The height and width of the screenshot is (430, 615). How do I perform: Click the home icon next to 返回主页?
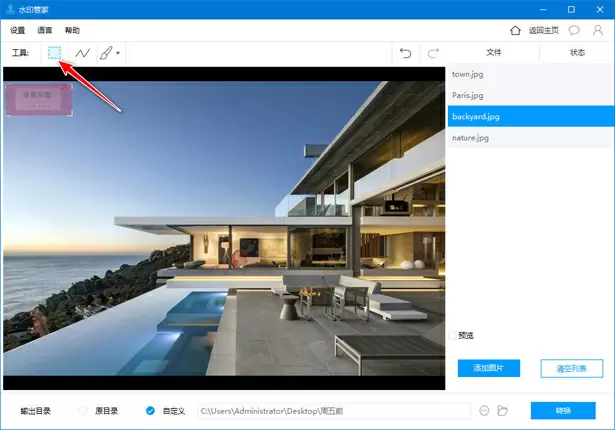click(x=515, y=30)
